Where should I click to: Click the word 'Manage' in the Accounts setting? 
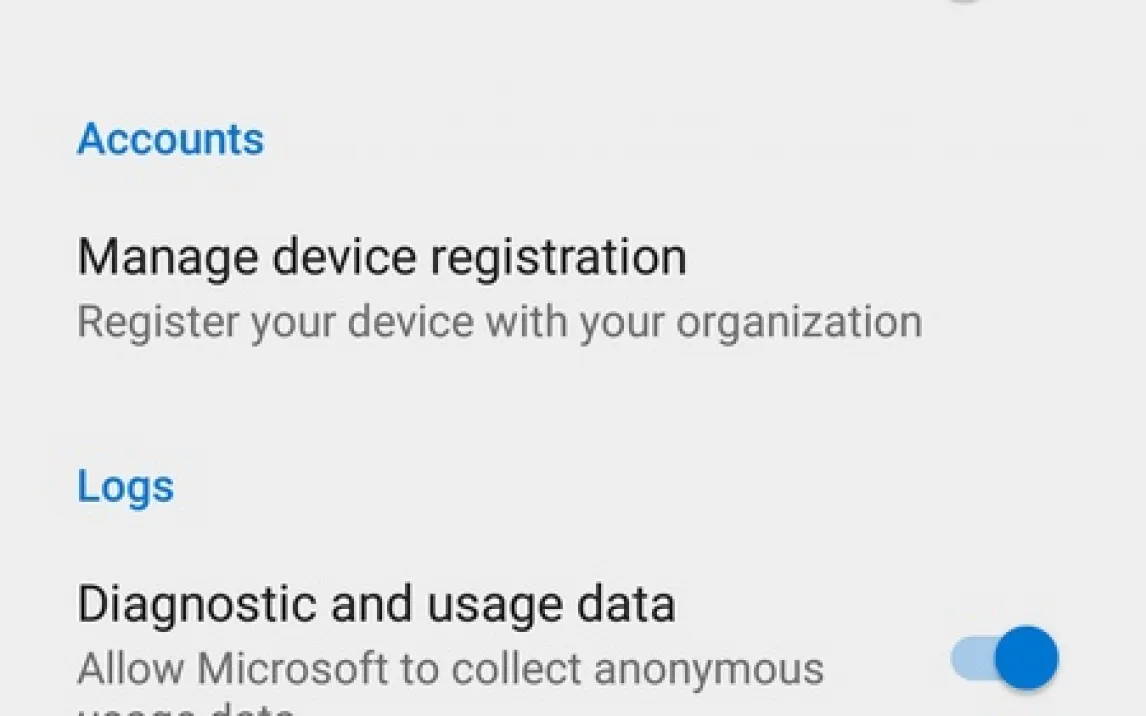(x=167, y=257)
